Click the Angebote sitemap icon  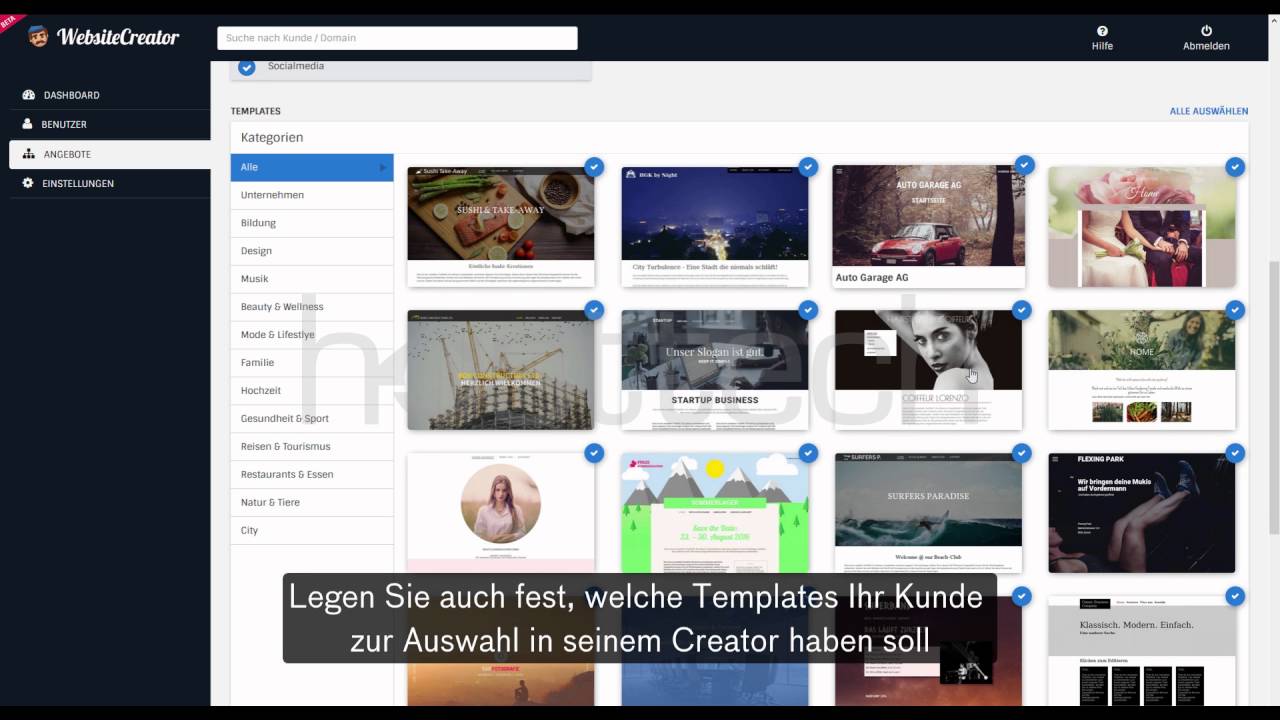tap(28, 154)
